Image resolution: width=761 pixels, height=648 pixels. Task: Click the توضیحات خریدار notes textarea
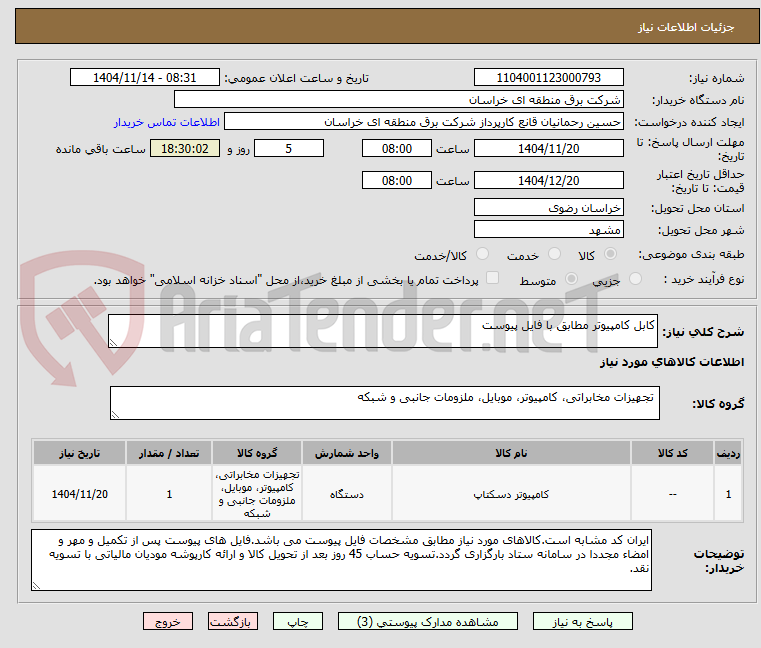pos(342,560)
